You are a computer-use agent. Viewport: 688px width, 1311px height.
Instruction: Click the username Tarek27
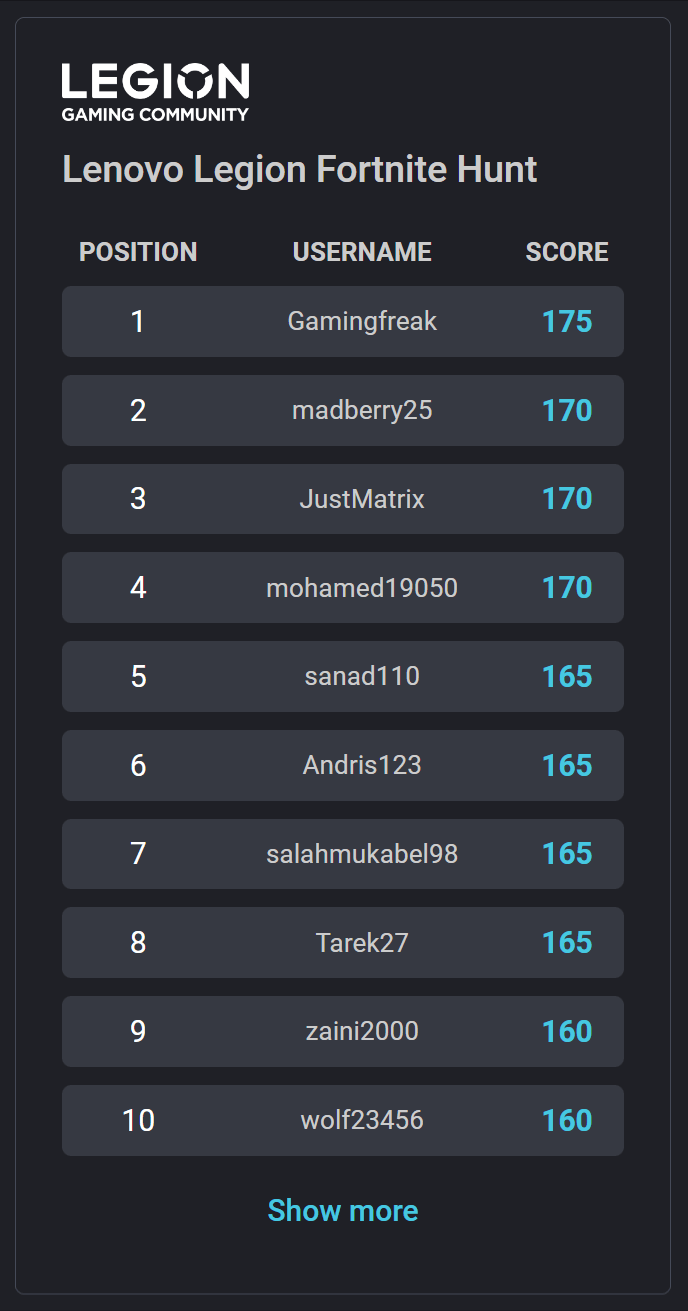point(362,942)
